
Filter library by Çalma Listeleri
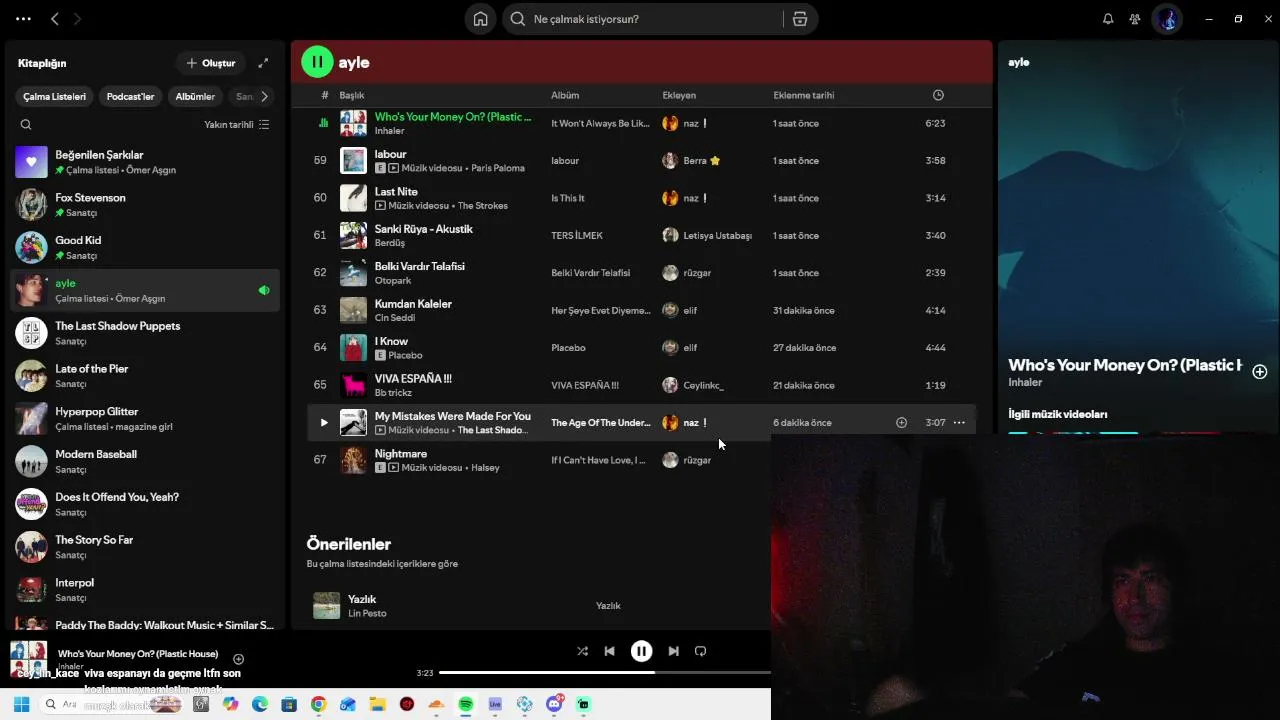point(55,97)
